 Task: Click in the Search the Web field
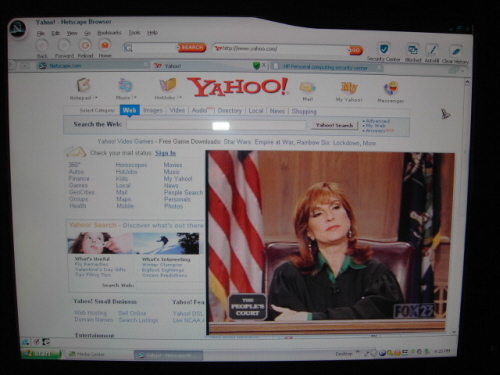(216, 125)
